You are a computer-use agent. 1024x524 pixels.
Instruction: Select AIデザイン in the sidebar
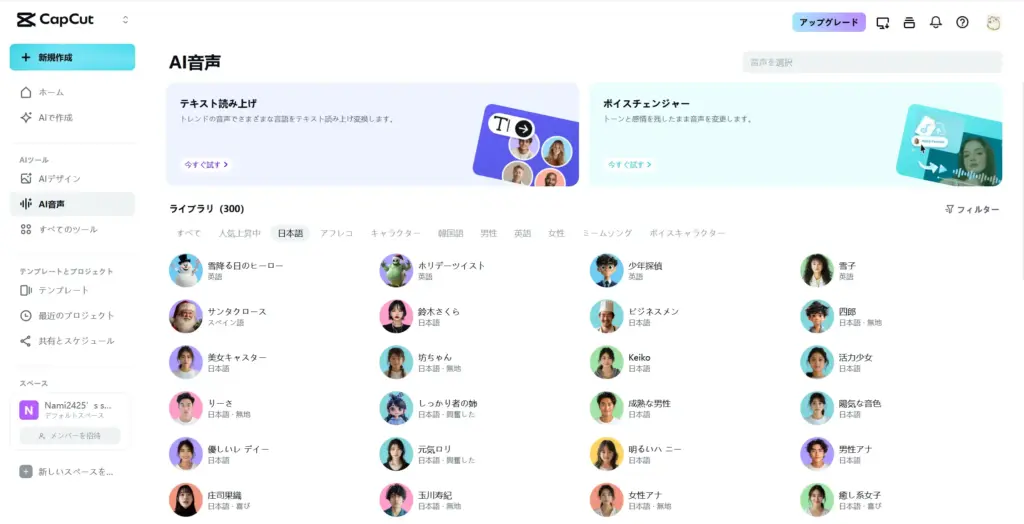coord(59,178)
